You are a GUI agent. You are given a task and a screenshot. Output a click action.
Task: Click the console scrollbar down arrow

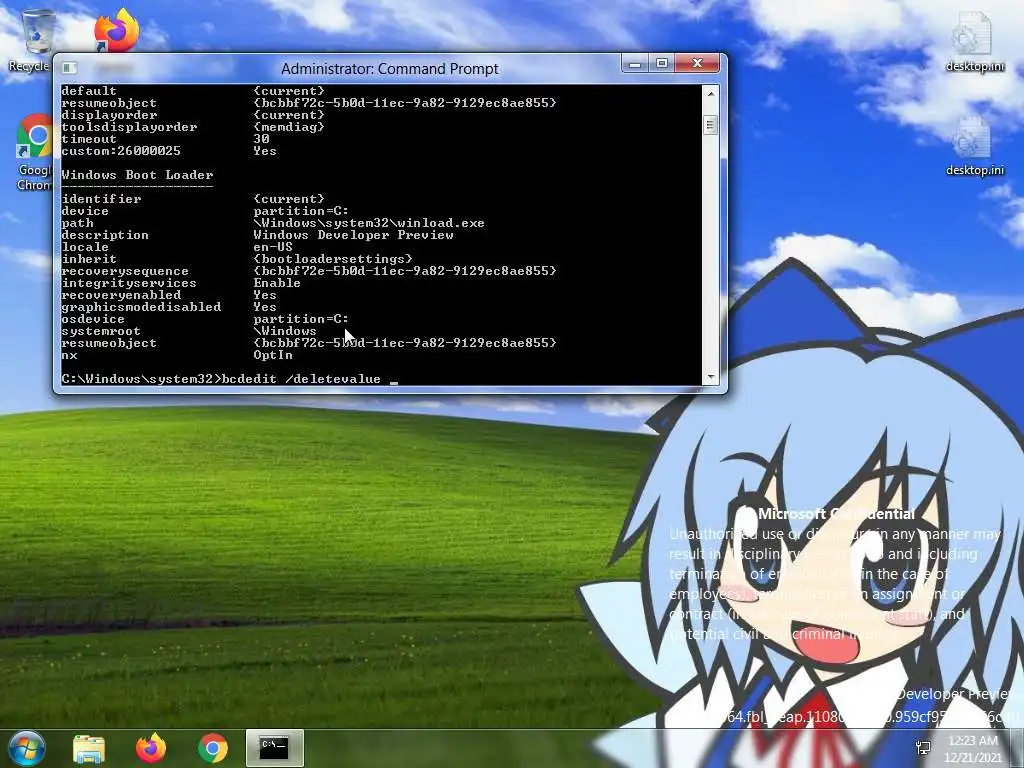click(711, 377)
